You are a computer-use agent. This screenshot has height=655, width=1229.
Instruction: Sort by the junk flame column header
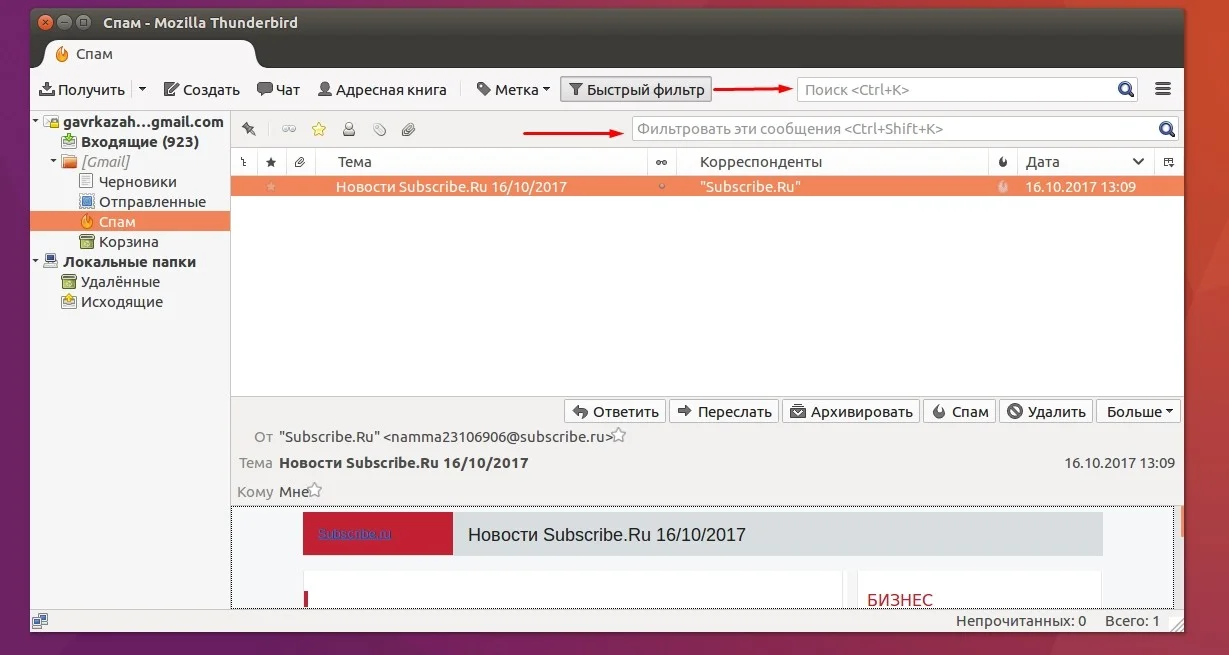tap(1003, 161)
